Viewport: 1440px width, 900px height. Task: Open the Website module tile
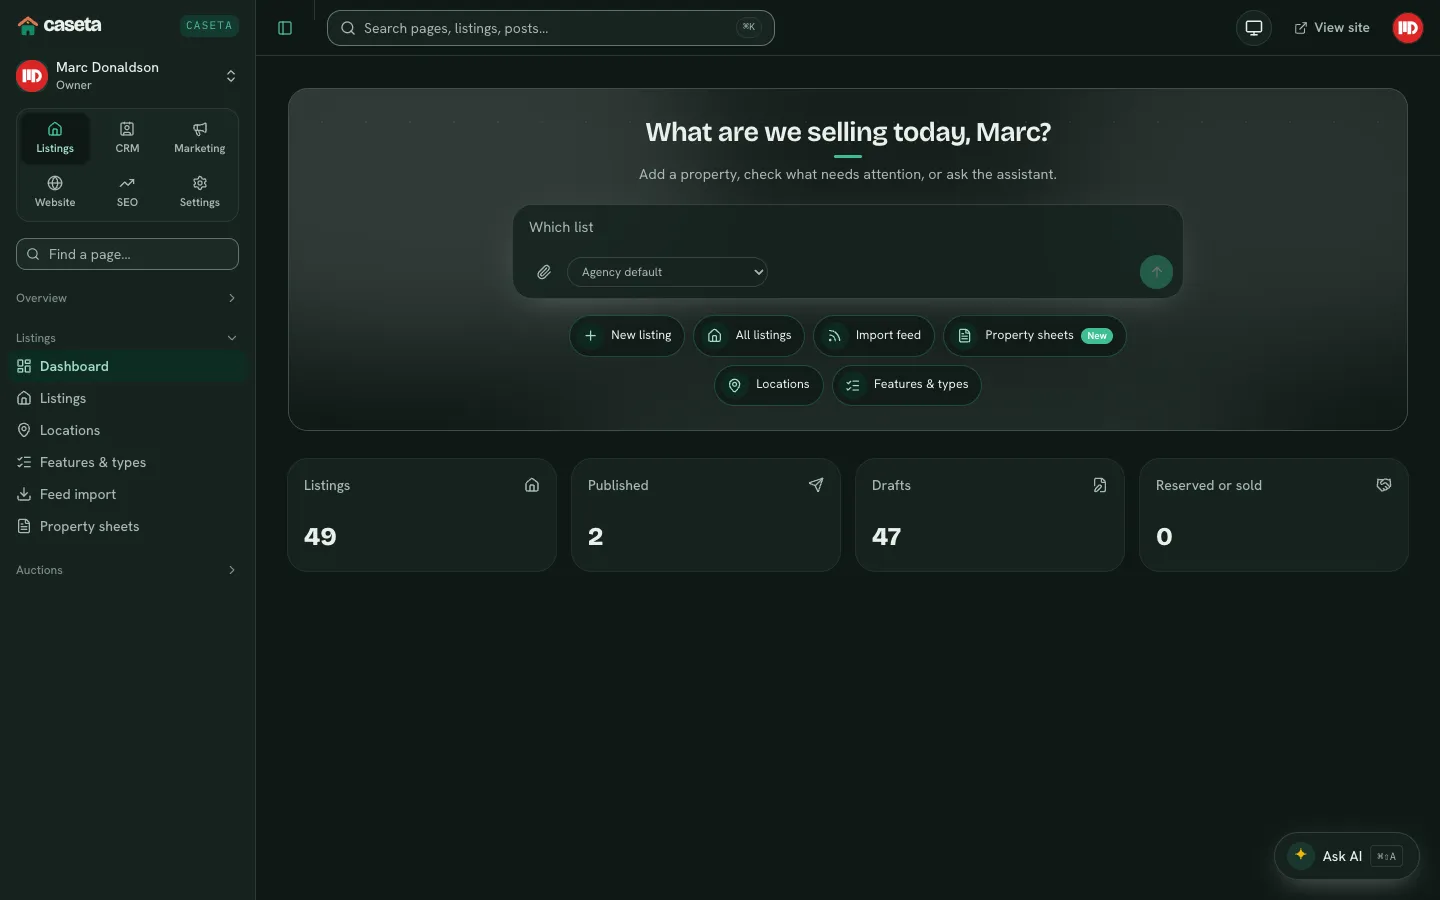pos(55,192)
